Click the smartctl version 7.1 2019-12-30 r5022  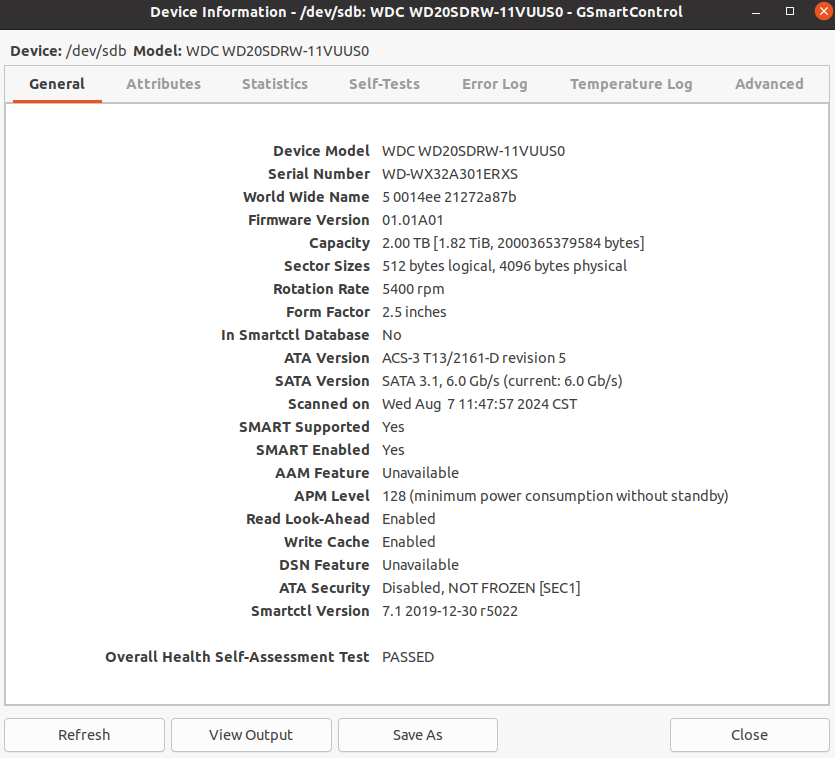[449, 611]
